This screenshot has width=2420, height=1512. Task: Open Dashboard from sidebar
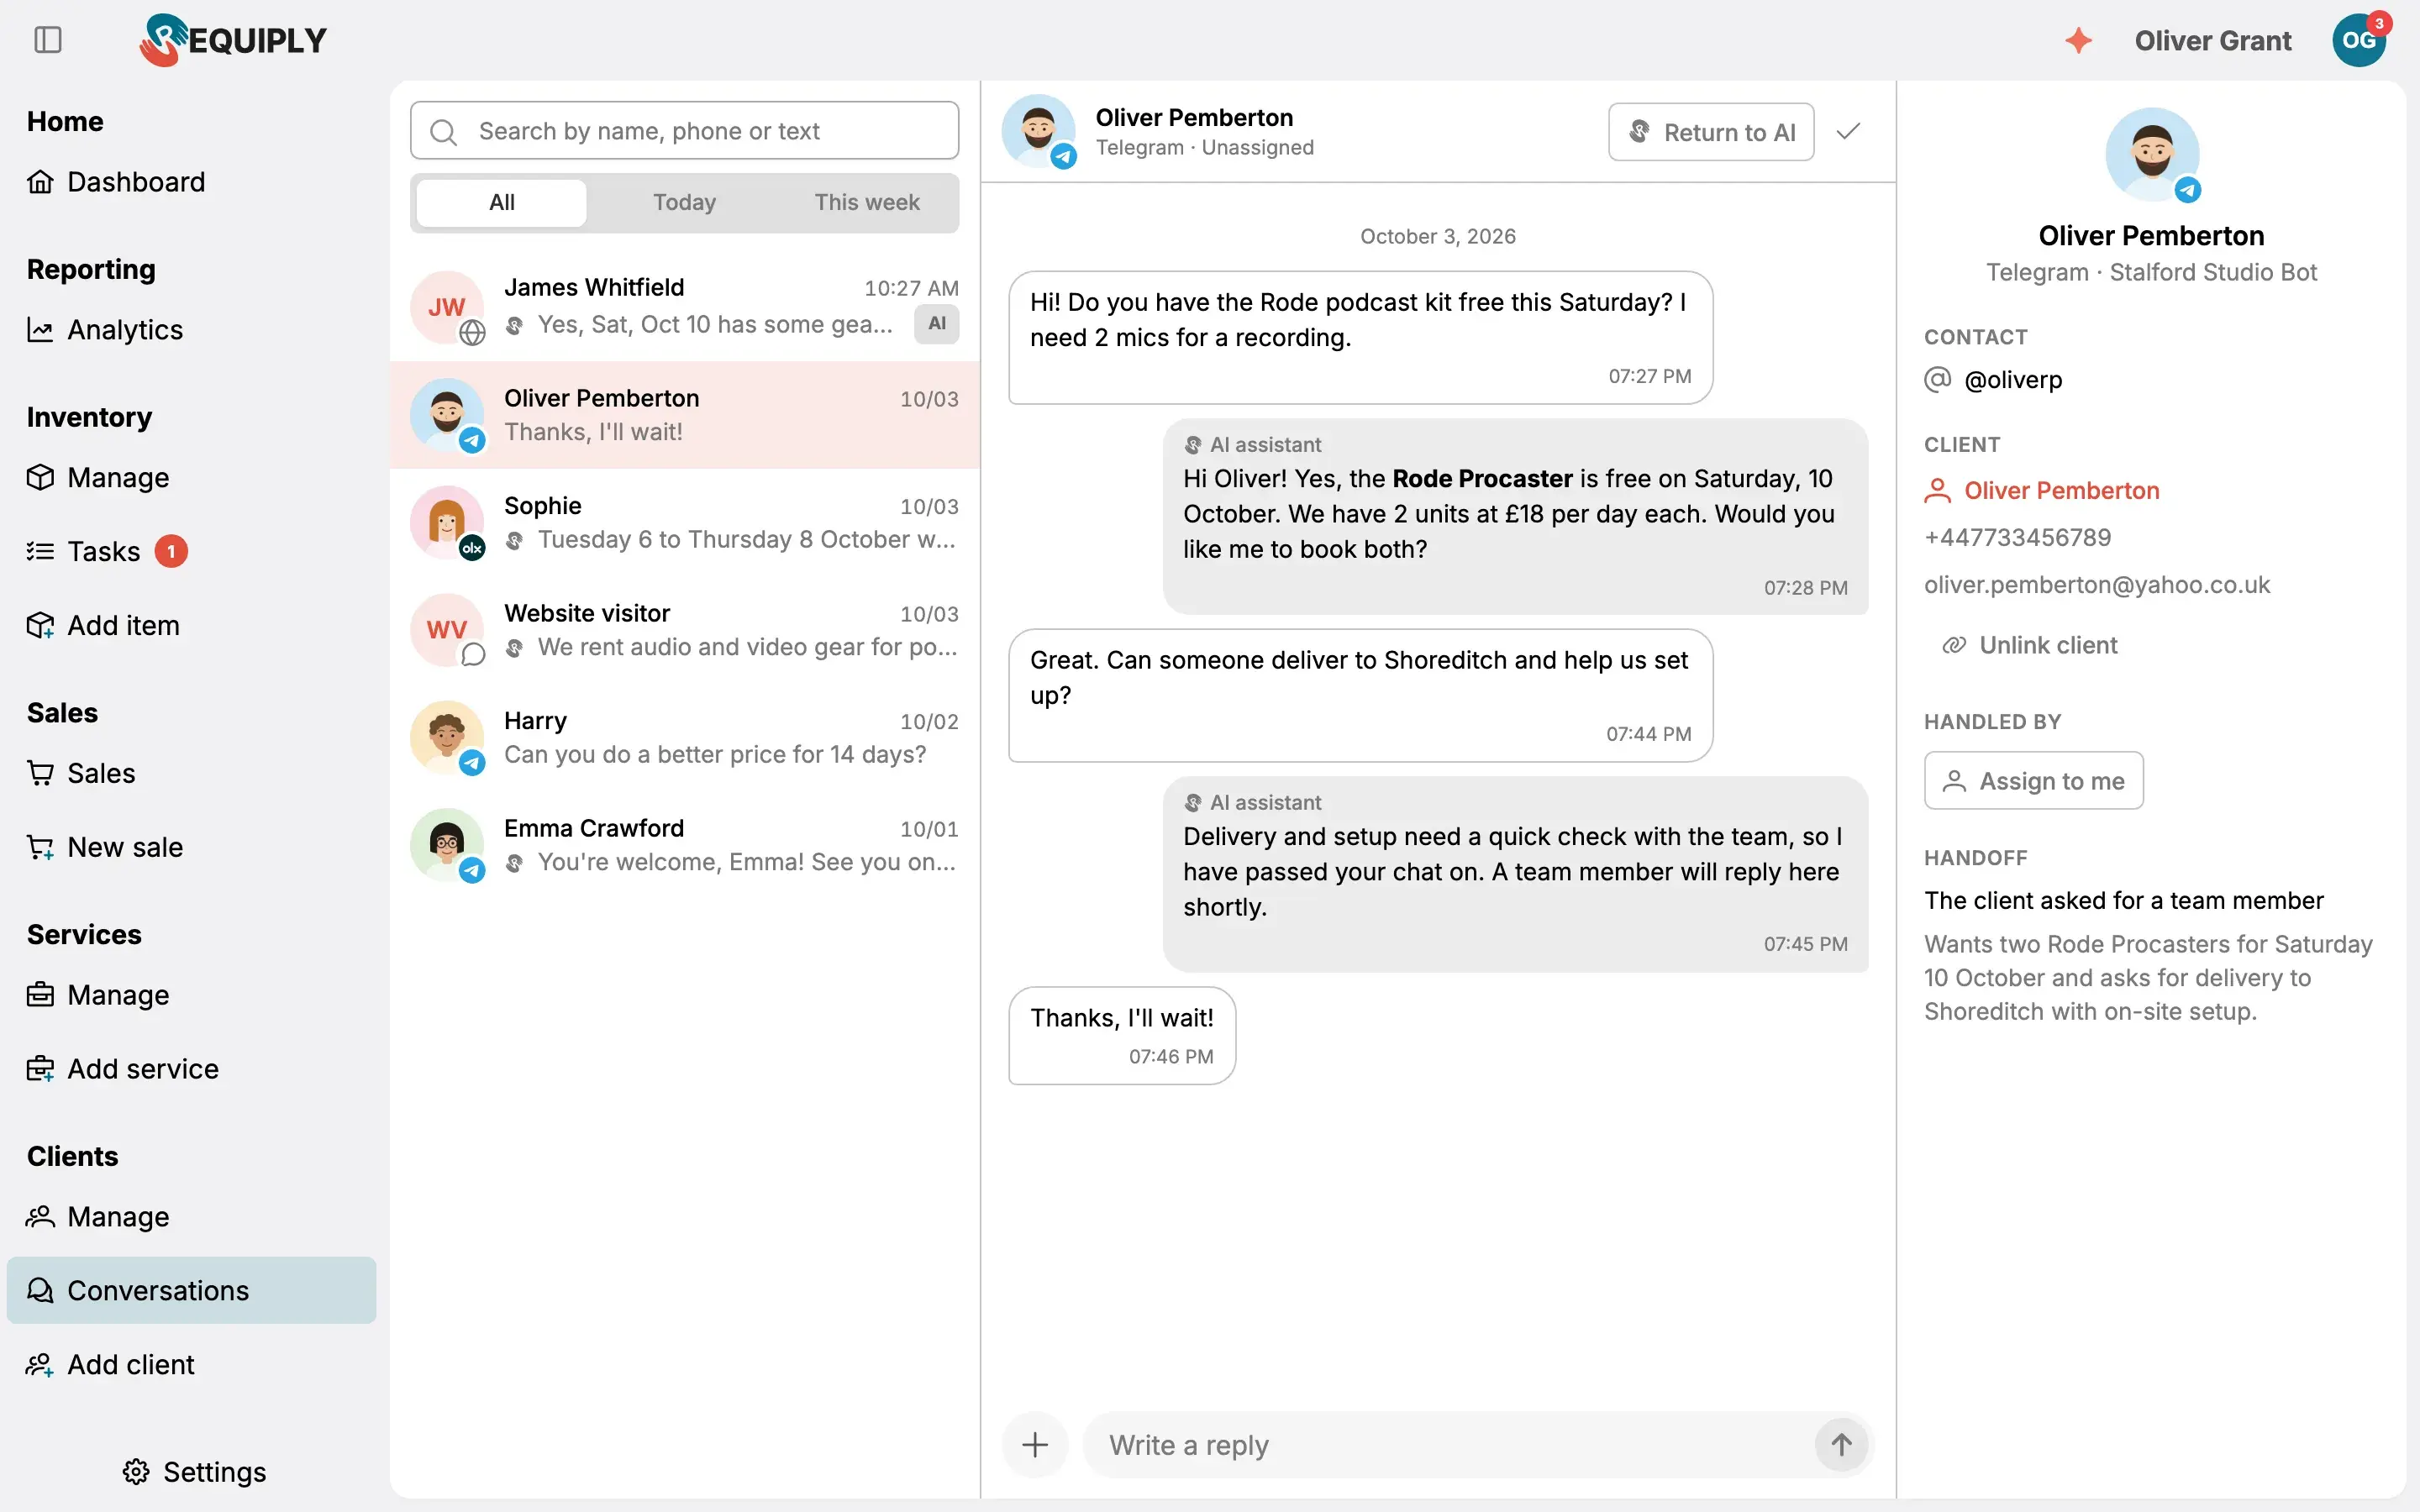tap(116, 182)
